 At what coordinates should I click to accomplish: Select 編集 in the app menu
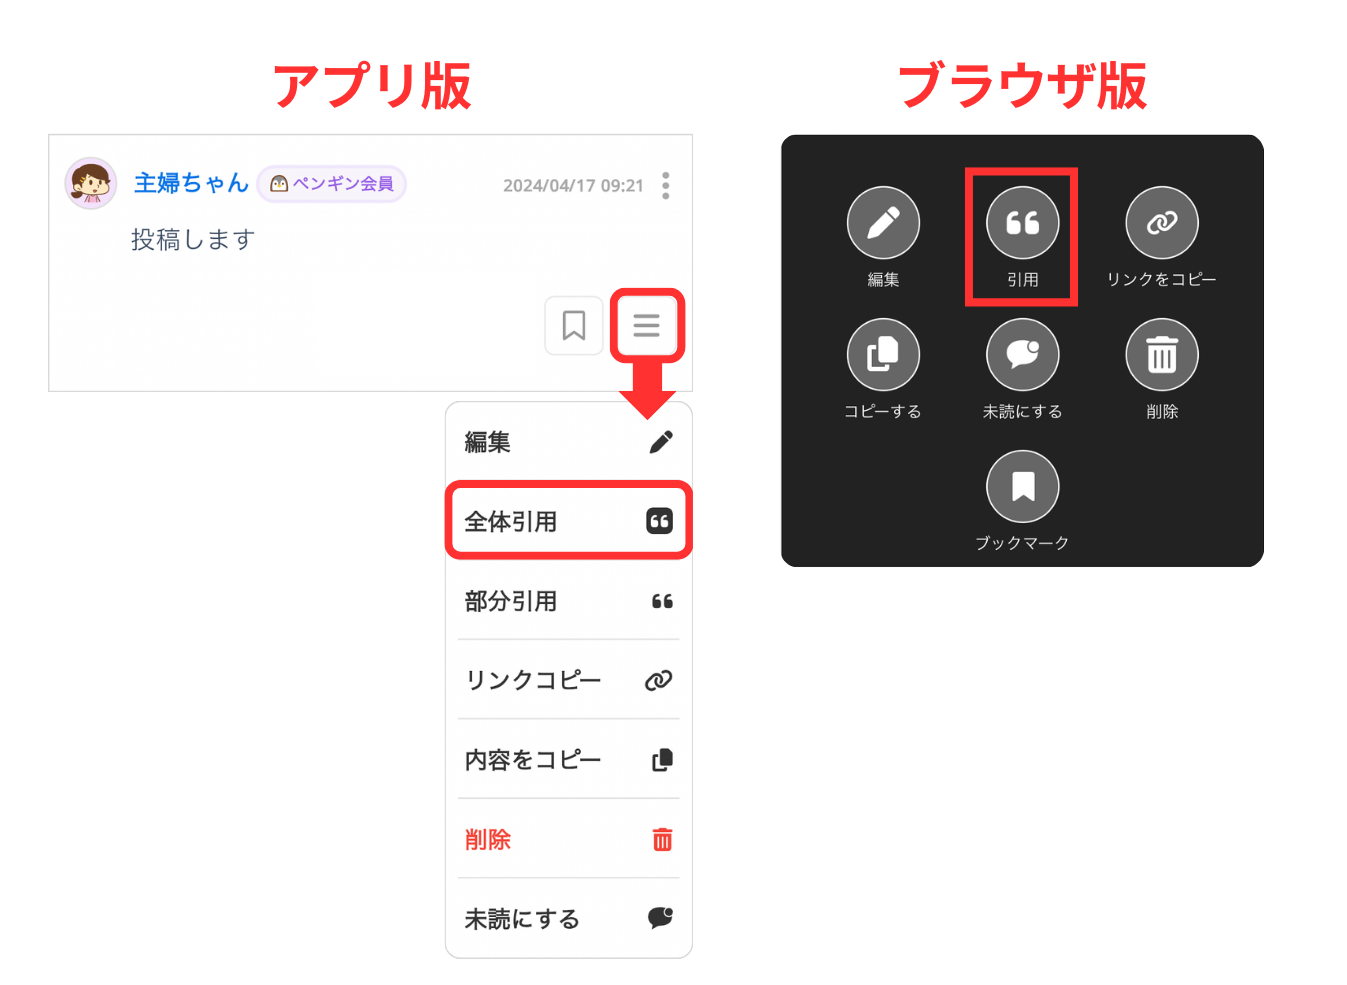click(568, 442)
